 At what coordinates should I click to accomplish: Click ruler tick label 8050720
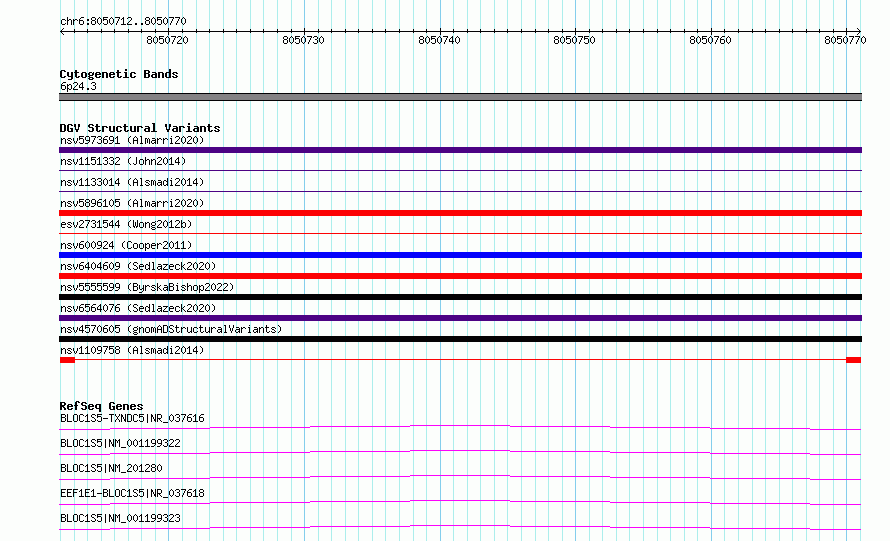point(167,40)
